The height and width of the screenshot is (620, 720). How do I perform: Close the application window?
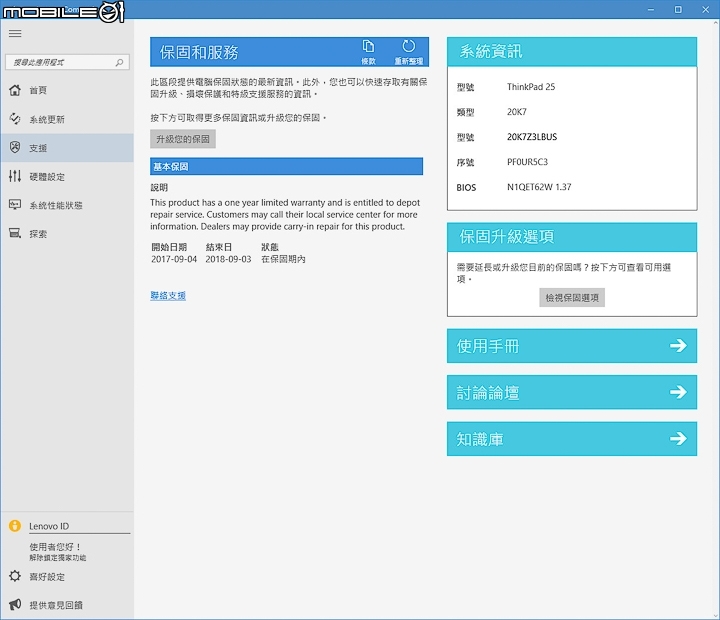coord(706,10)
